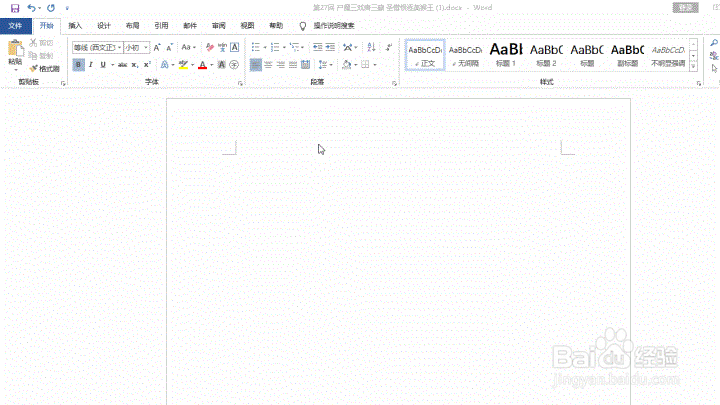The width and height of the screenshot is (720, 405).
Task: Switch to the Design tab
Action: (x=104, y=26)
